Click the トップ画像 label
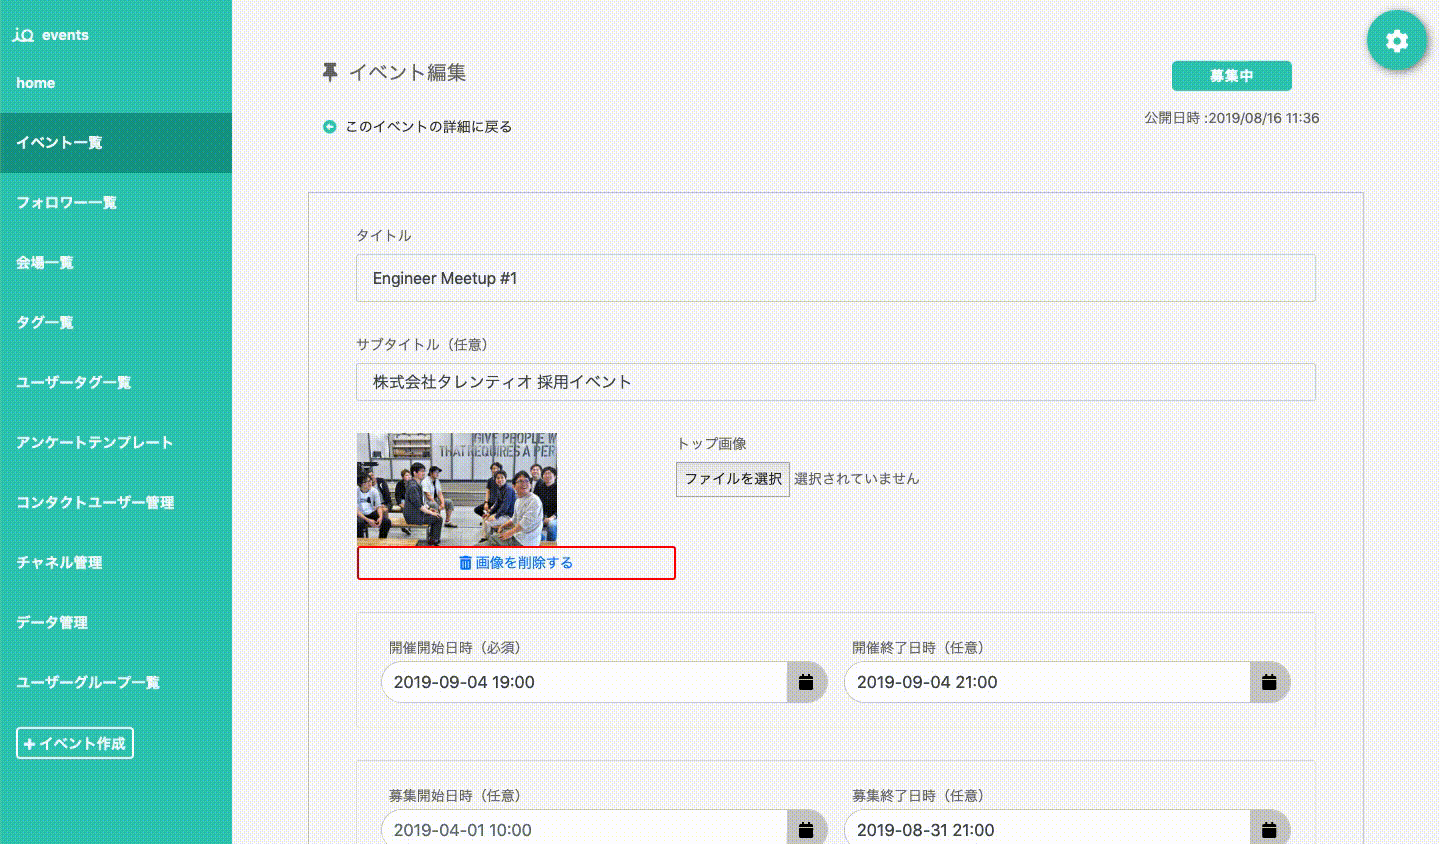The image size is (1440, 844). click(x=711, y=444)
